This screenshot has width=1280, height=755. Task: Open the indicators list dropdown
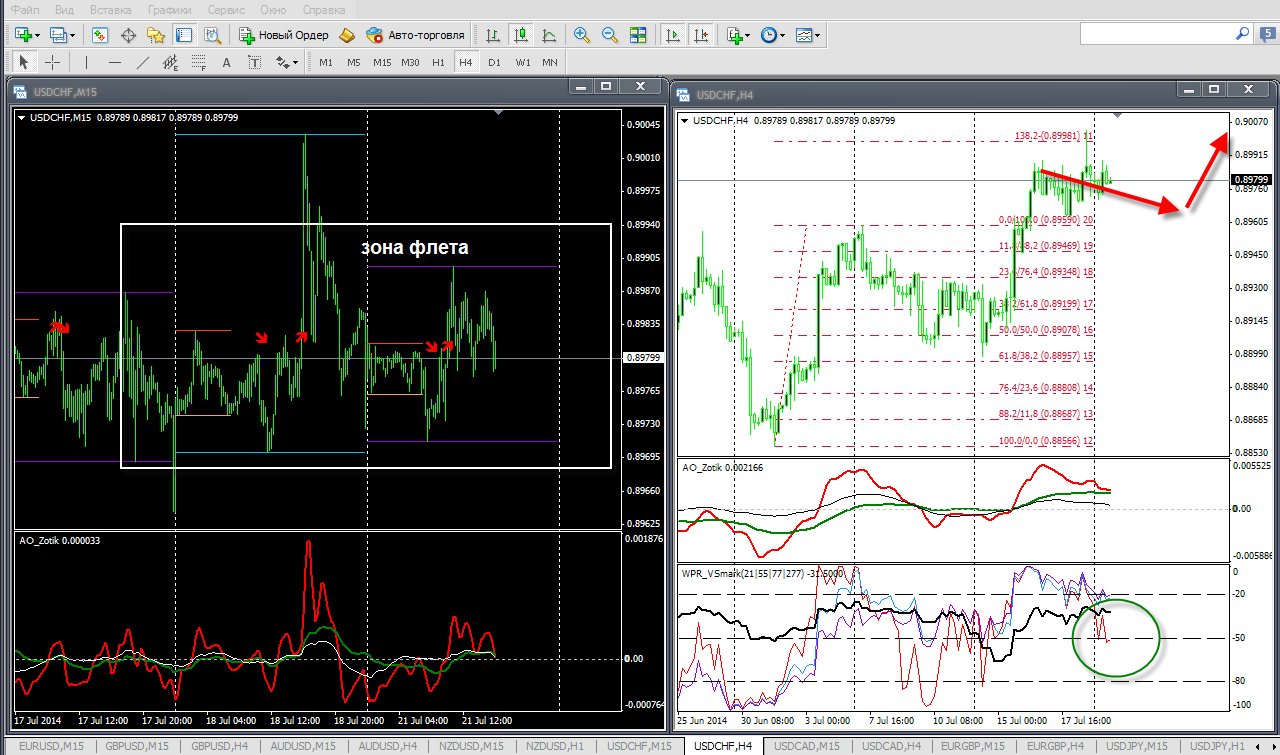749,35
